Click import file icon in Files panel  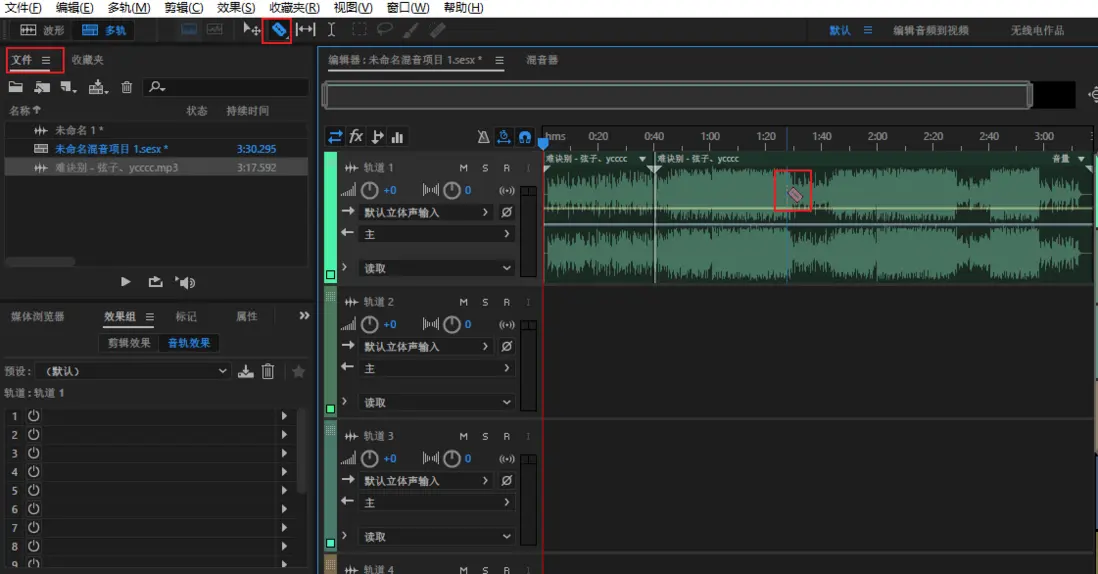42,88
